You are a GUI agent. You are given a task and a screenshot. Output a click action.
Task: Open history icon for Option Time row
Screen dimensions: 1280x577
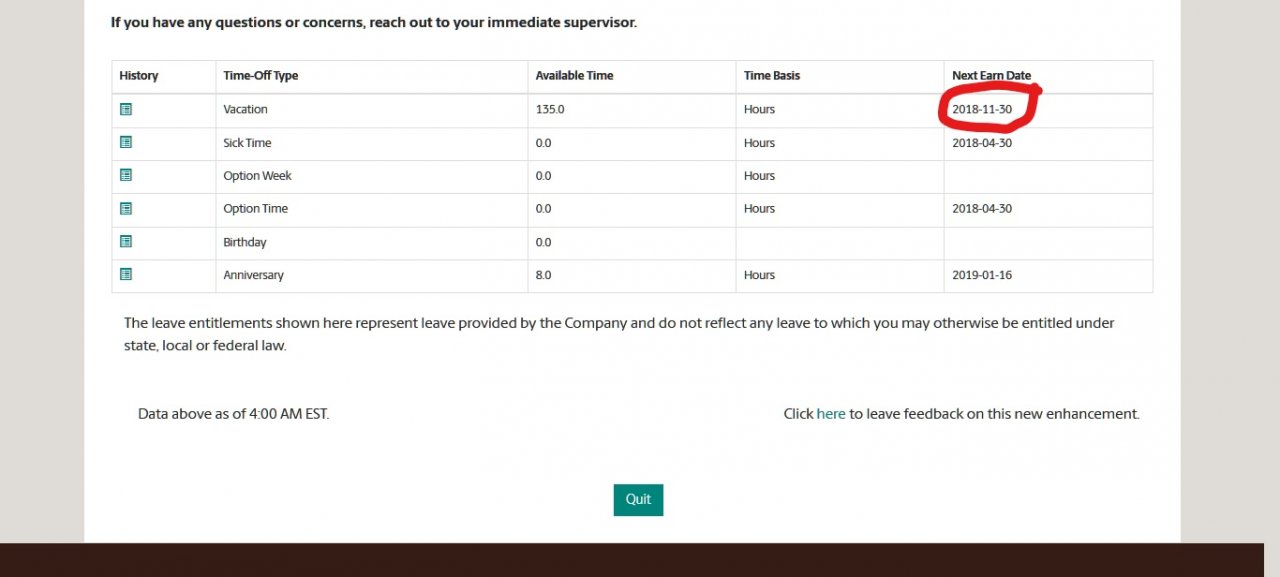[x=126, y=208]
